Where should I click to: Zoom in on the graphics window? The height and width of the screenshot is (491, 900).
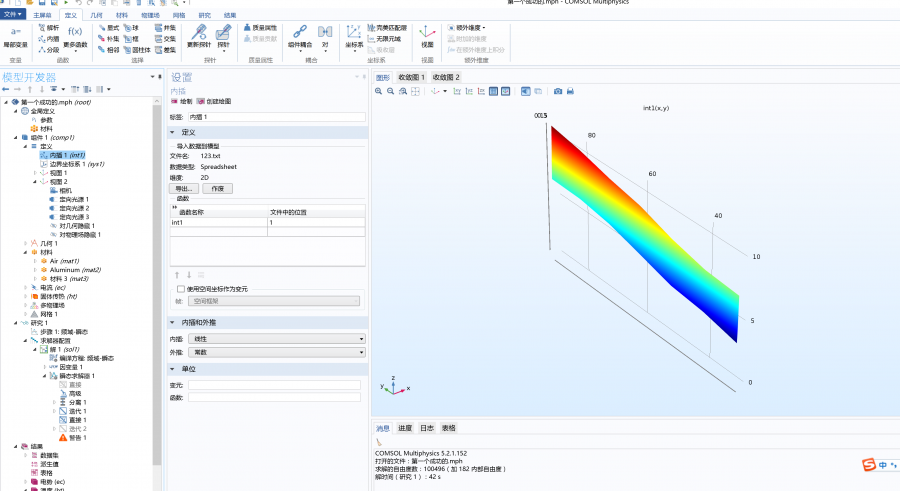pos(378,91)
